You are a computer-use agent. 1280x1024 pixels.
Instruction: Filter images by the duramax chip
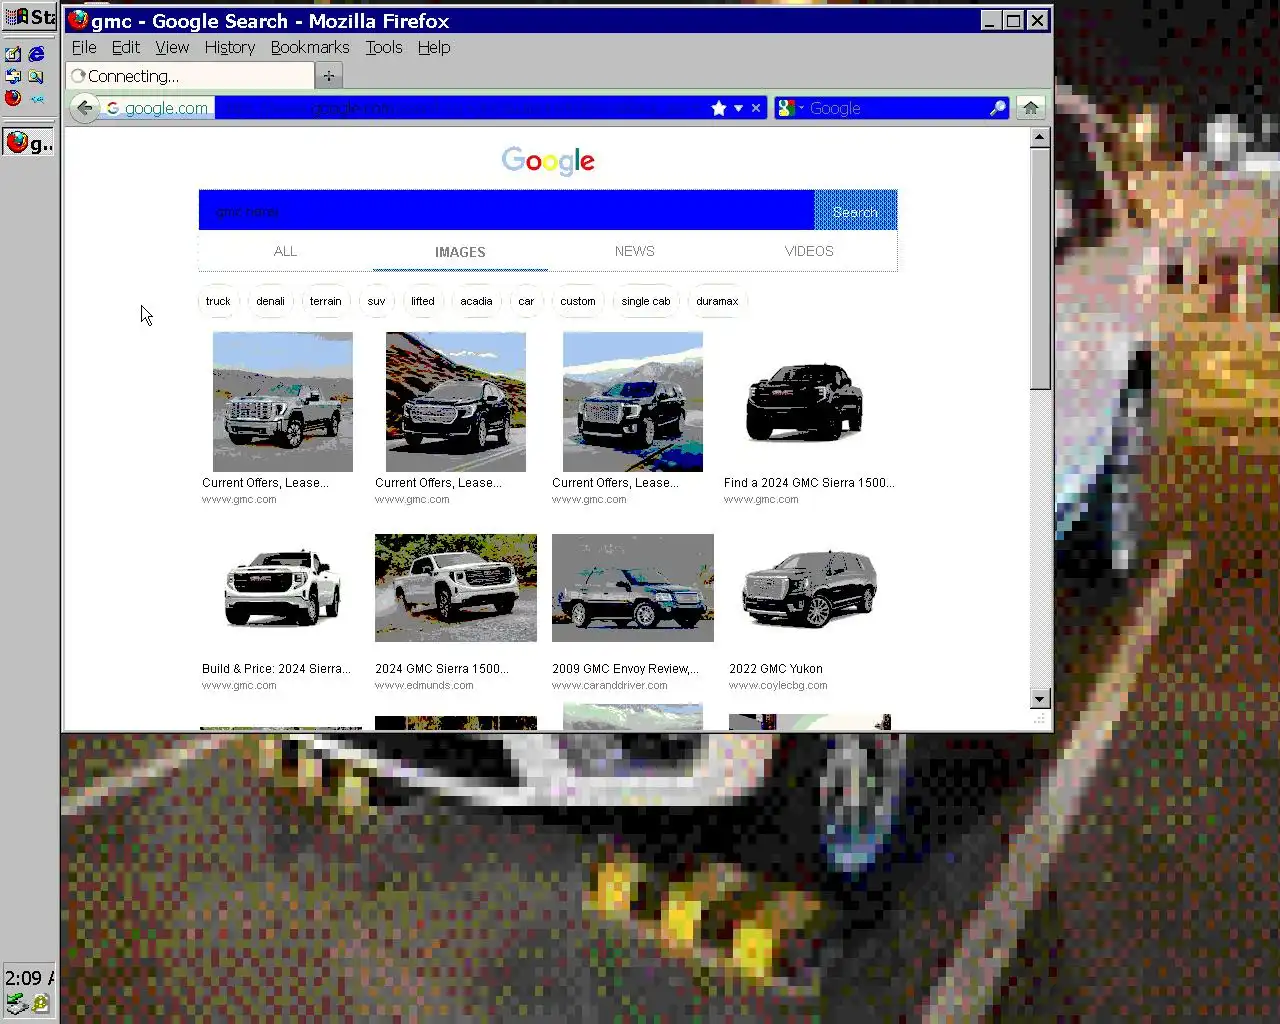pos(717,301)
